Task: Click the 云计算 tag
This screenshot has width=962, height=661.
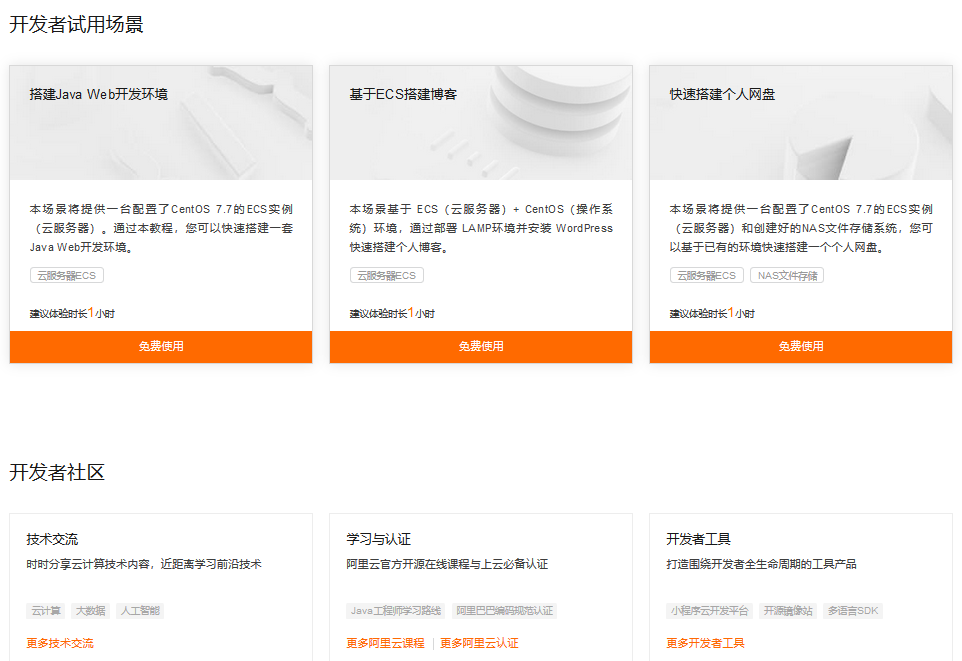Action: [46, 611]
